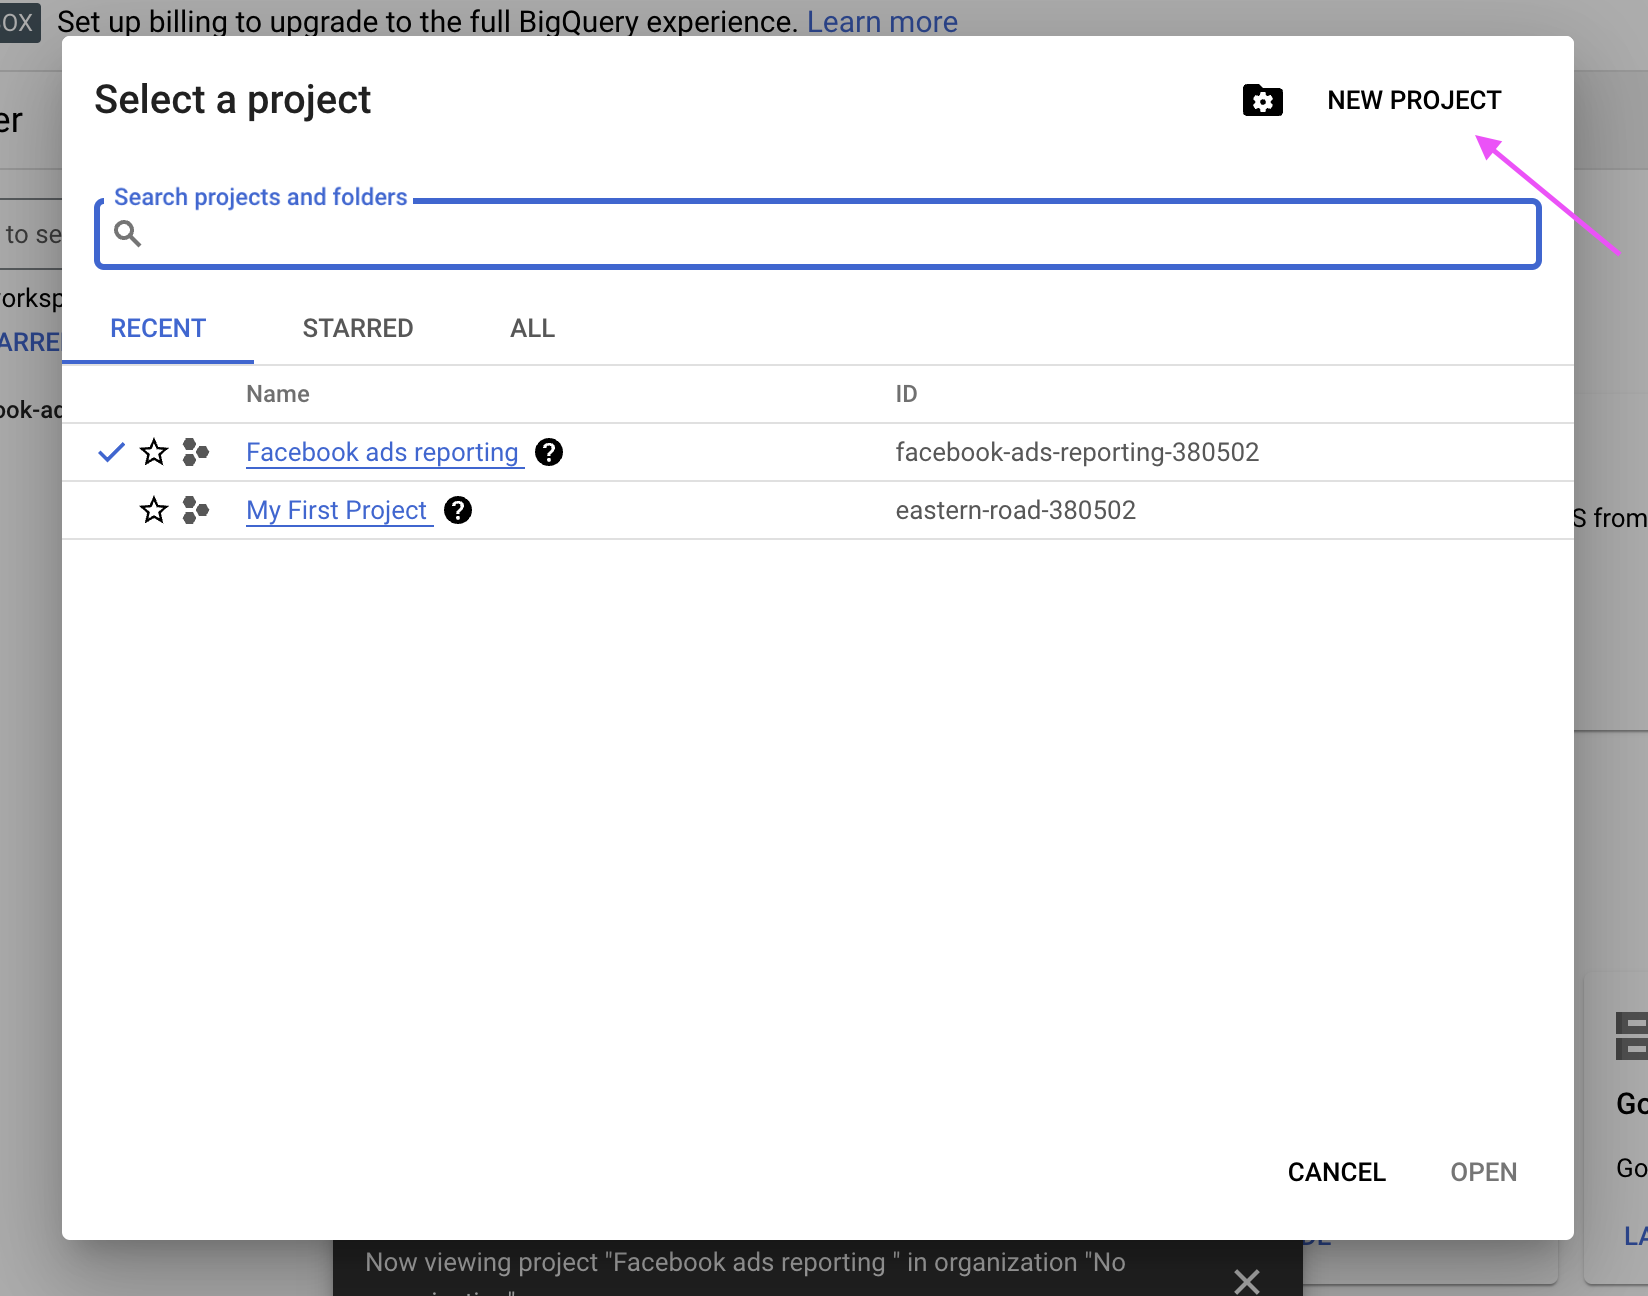Open the Facebook ads reporting project link

point(384,452)
